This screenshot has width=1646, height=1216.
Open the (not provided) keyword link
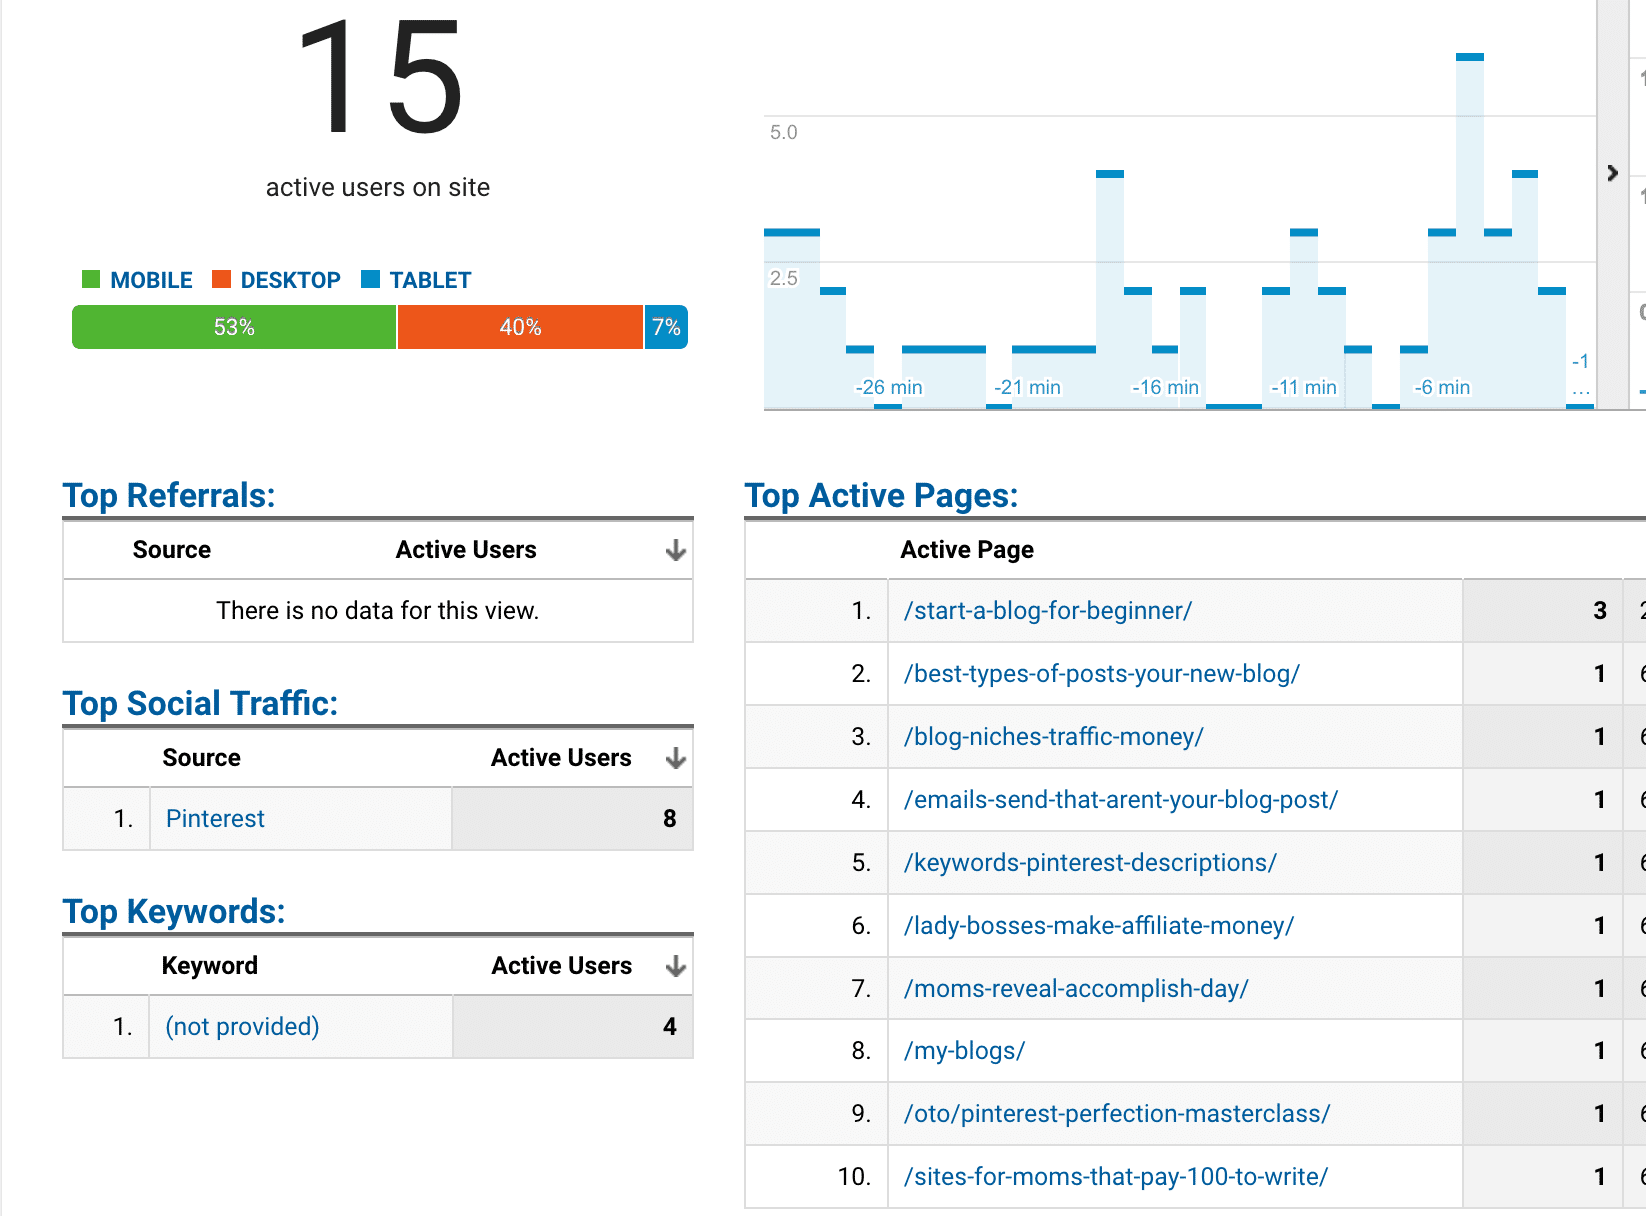[240, 1026]
